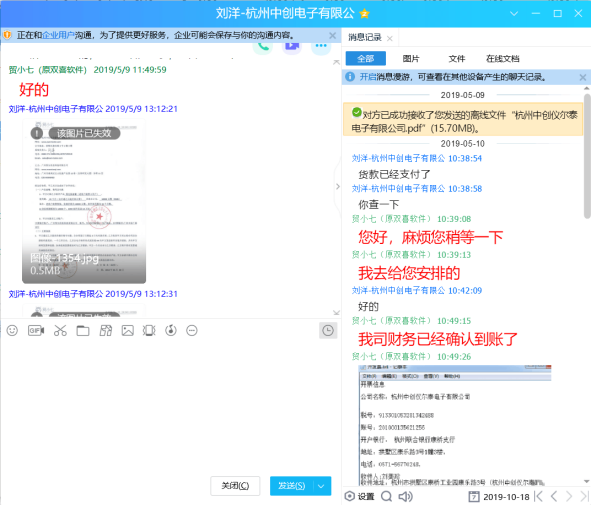Image resolution: width=591 pixels, height=506 pixels.
Task: Select the scissors screenshot tool
Action: pyautogui.click(x=60, y=331)
